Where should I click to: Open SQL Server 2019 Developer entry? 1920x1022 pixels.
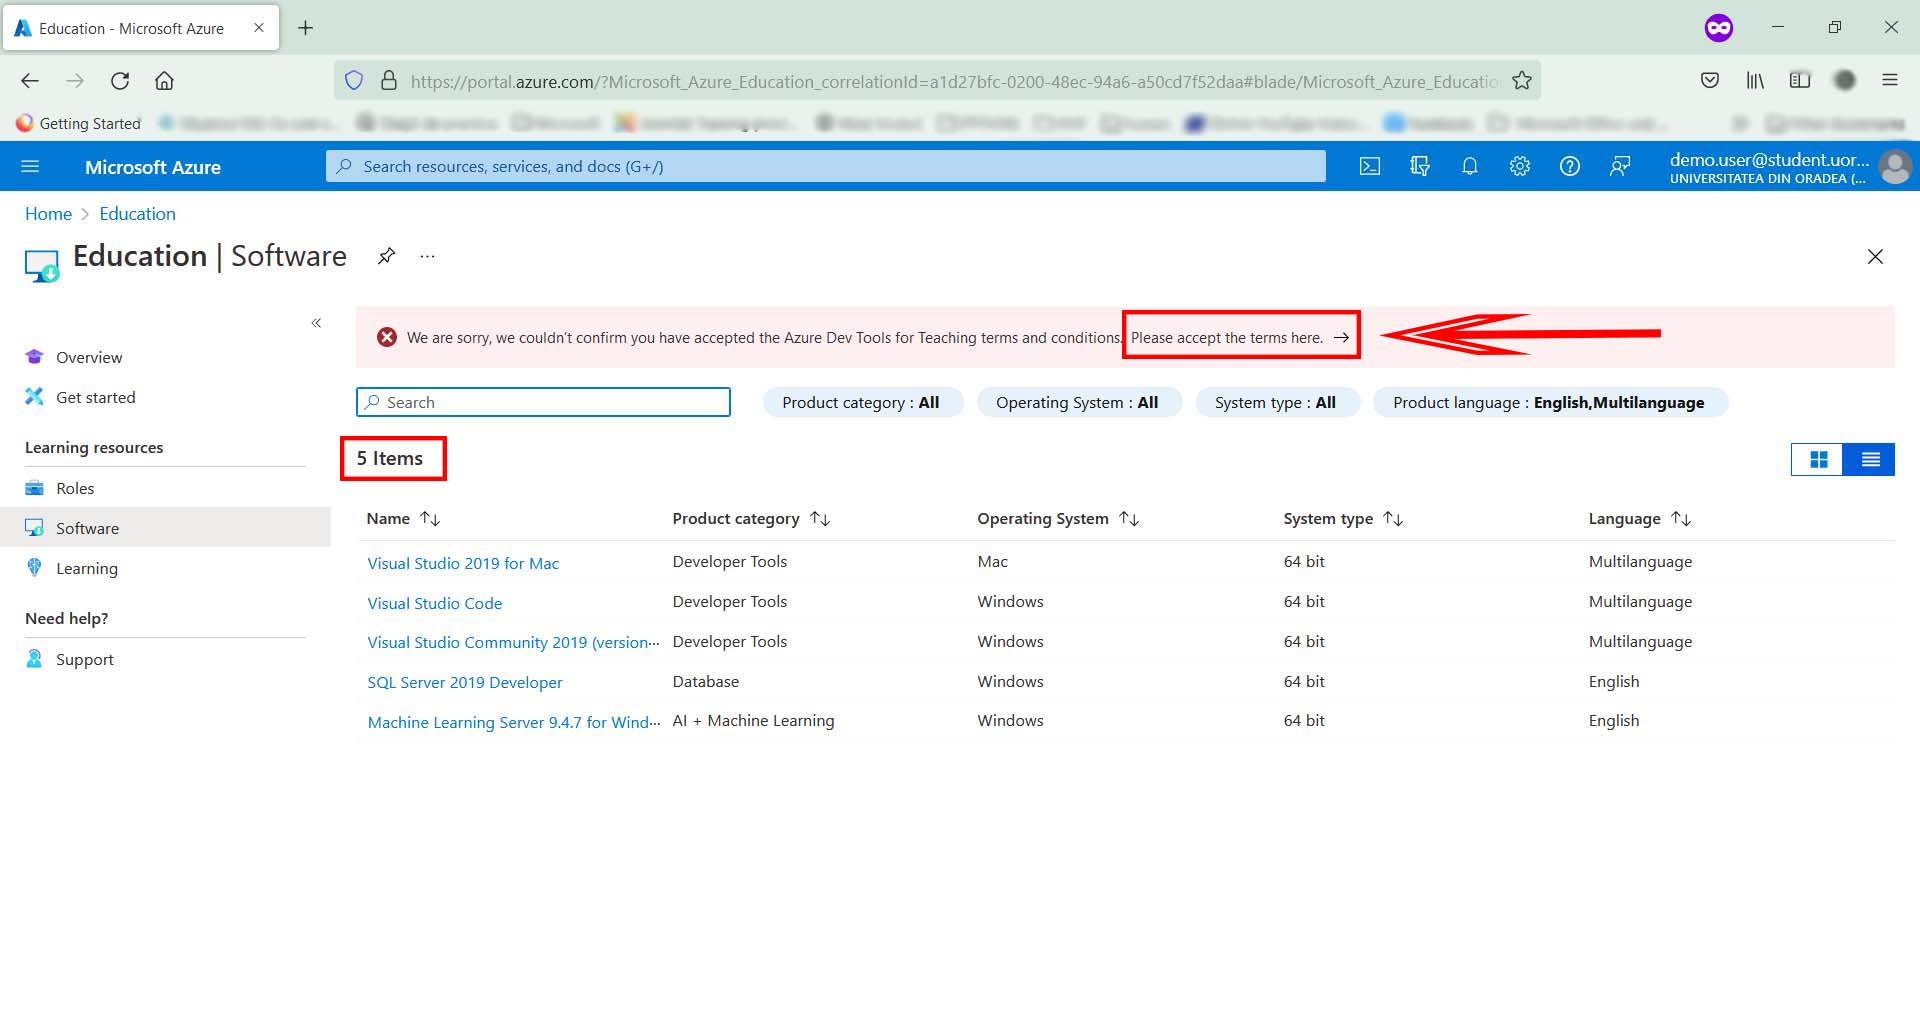[x=465, y=682]
